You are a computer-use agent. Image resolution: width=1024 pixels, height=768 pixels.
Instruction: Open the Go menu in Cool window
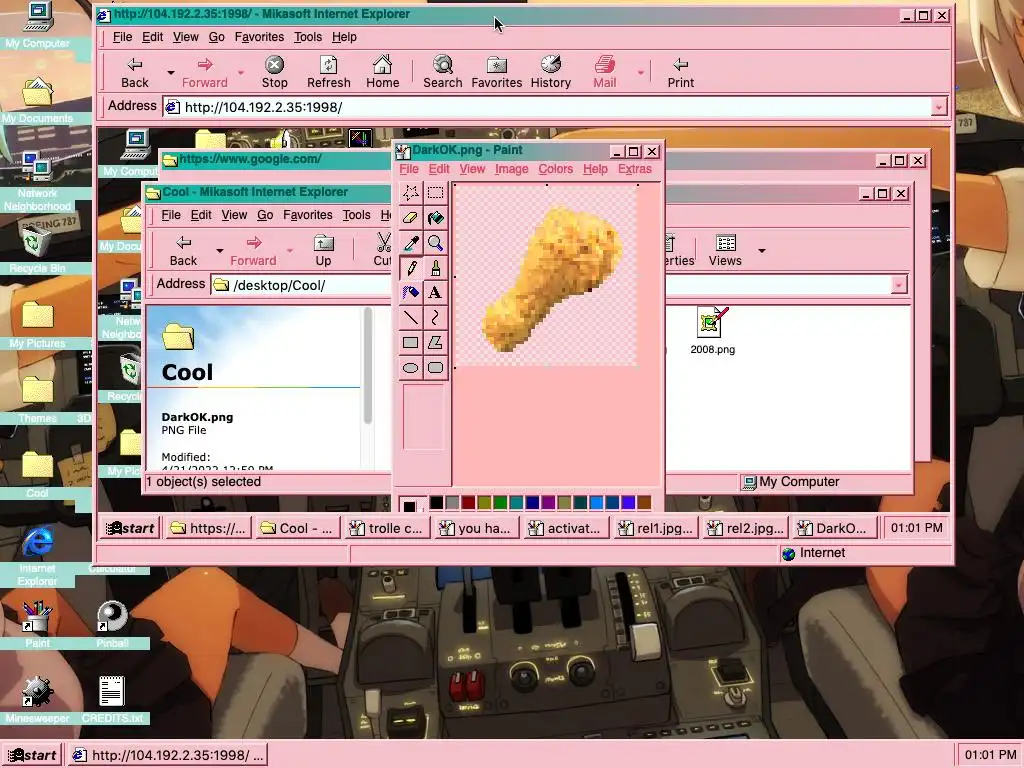pos(265,215)
